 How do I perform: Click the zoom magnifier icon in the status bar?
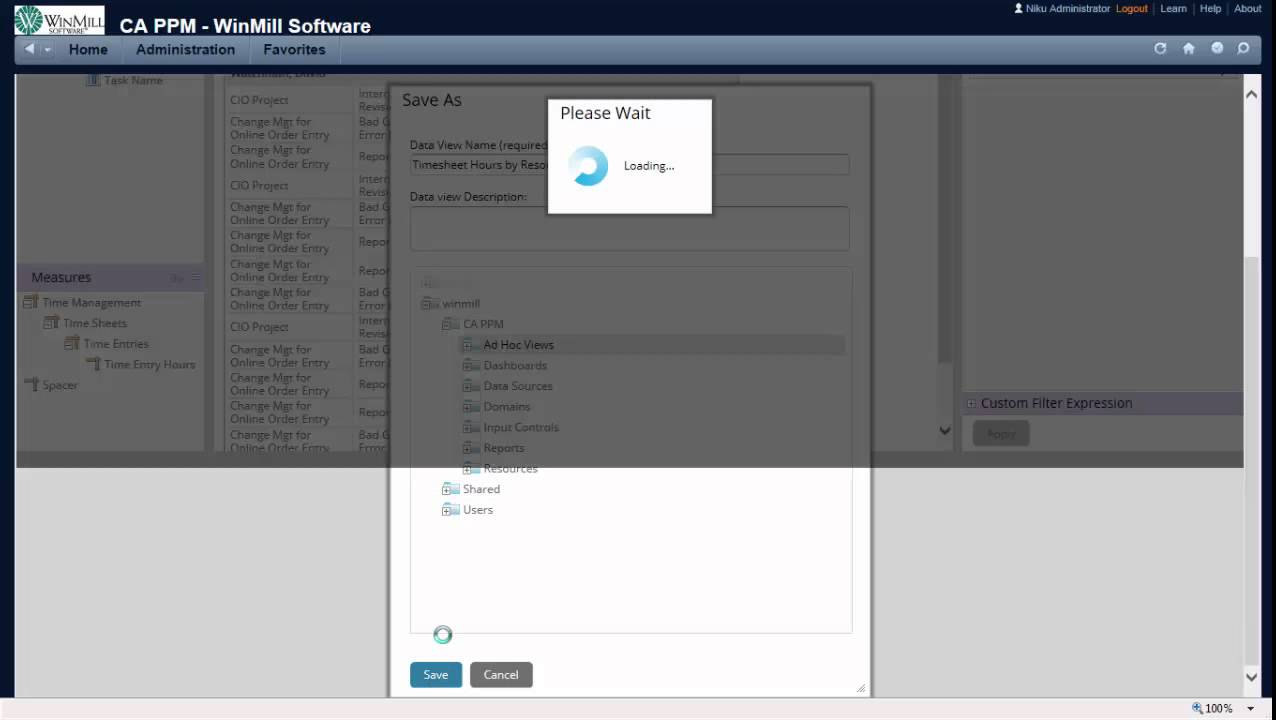coord(1198,708)
